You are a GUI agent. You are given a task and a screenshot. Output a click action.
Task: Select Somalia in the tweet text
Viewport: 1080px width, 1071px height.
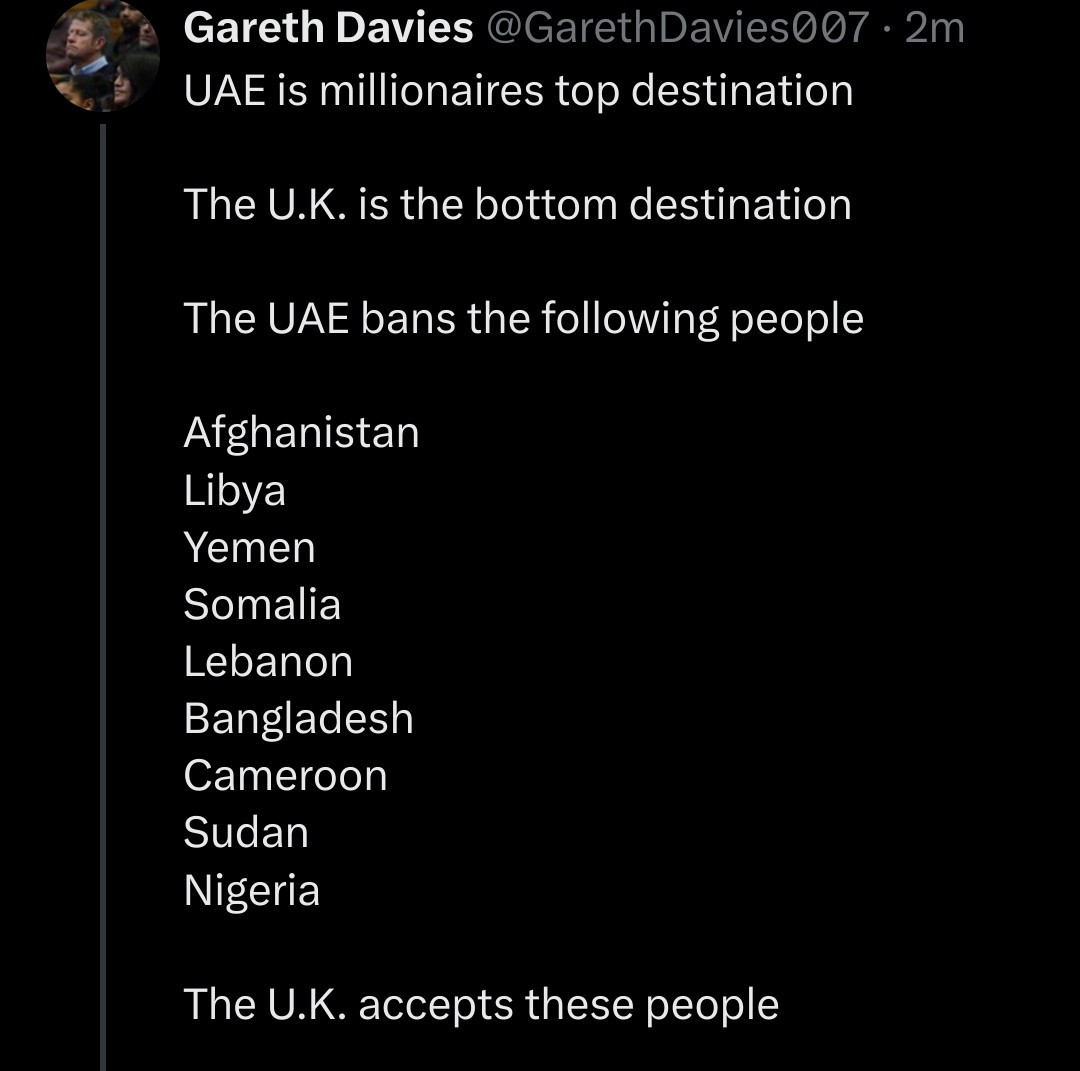[262, 605]
